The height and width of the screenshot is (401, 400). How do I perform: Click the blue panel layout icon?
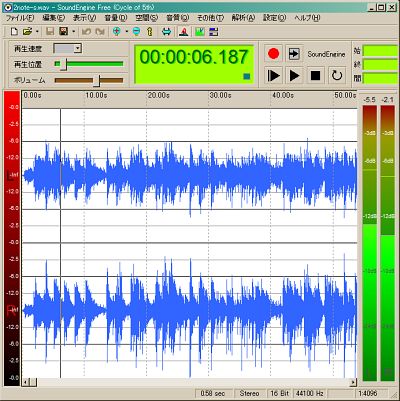(213, 32)
